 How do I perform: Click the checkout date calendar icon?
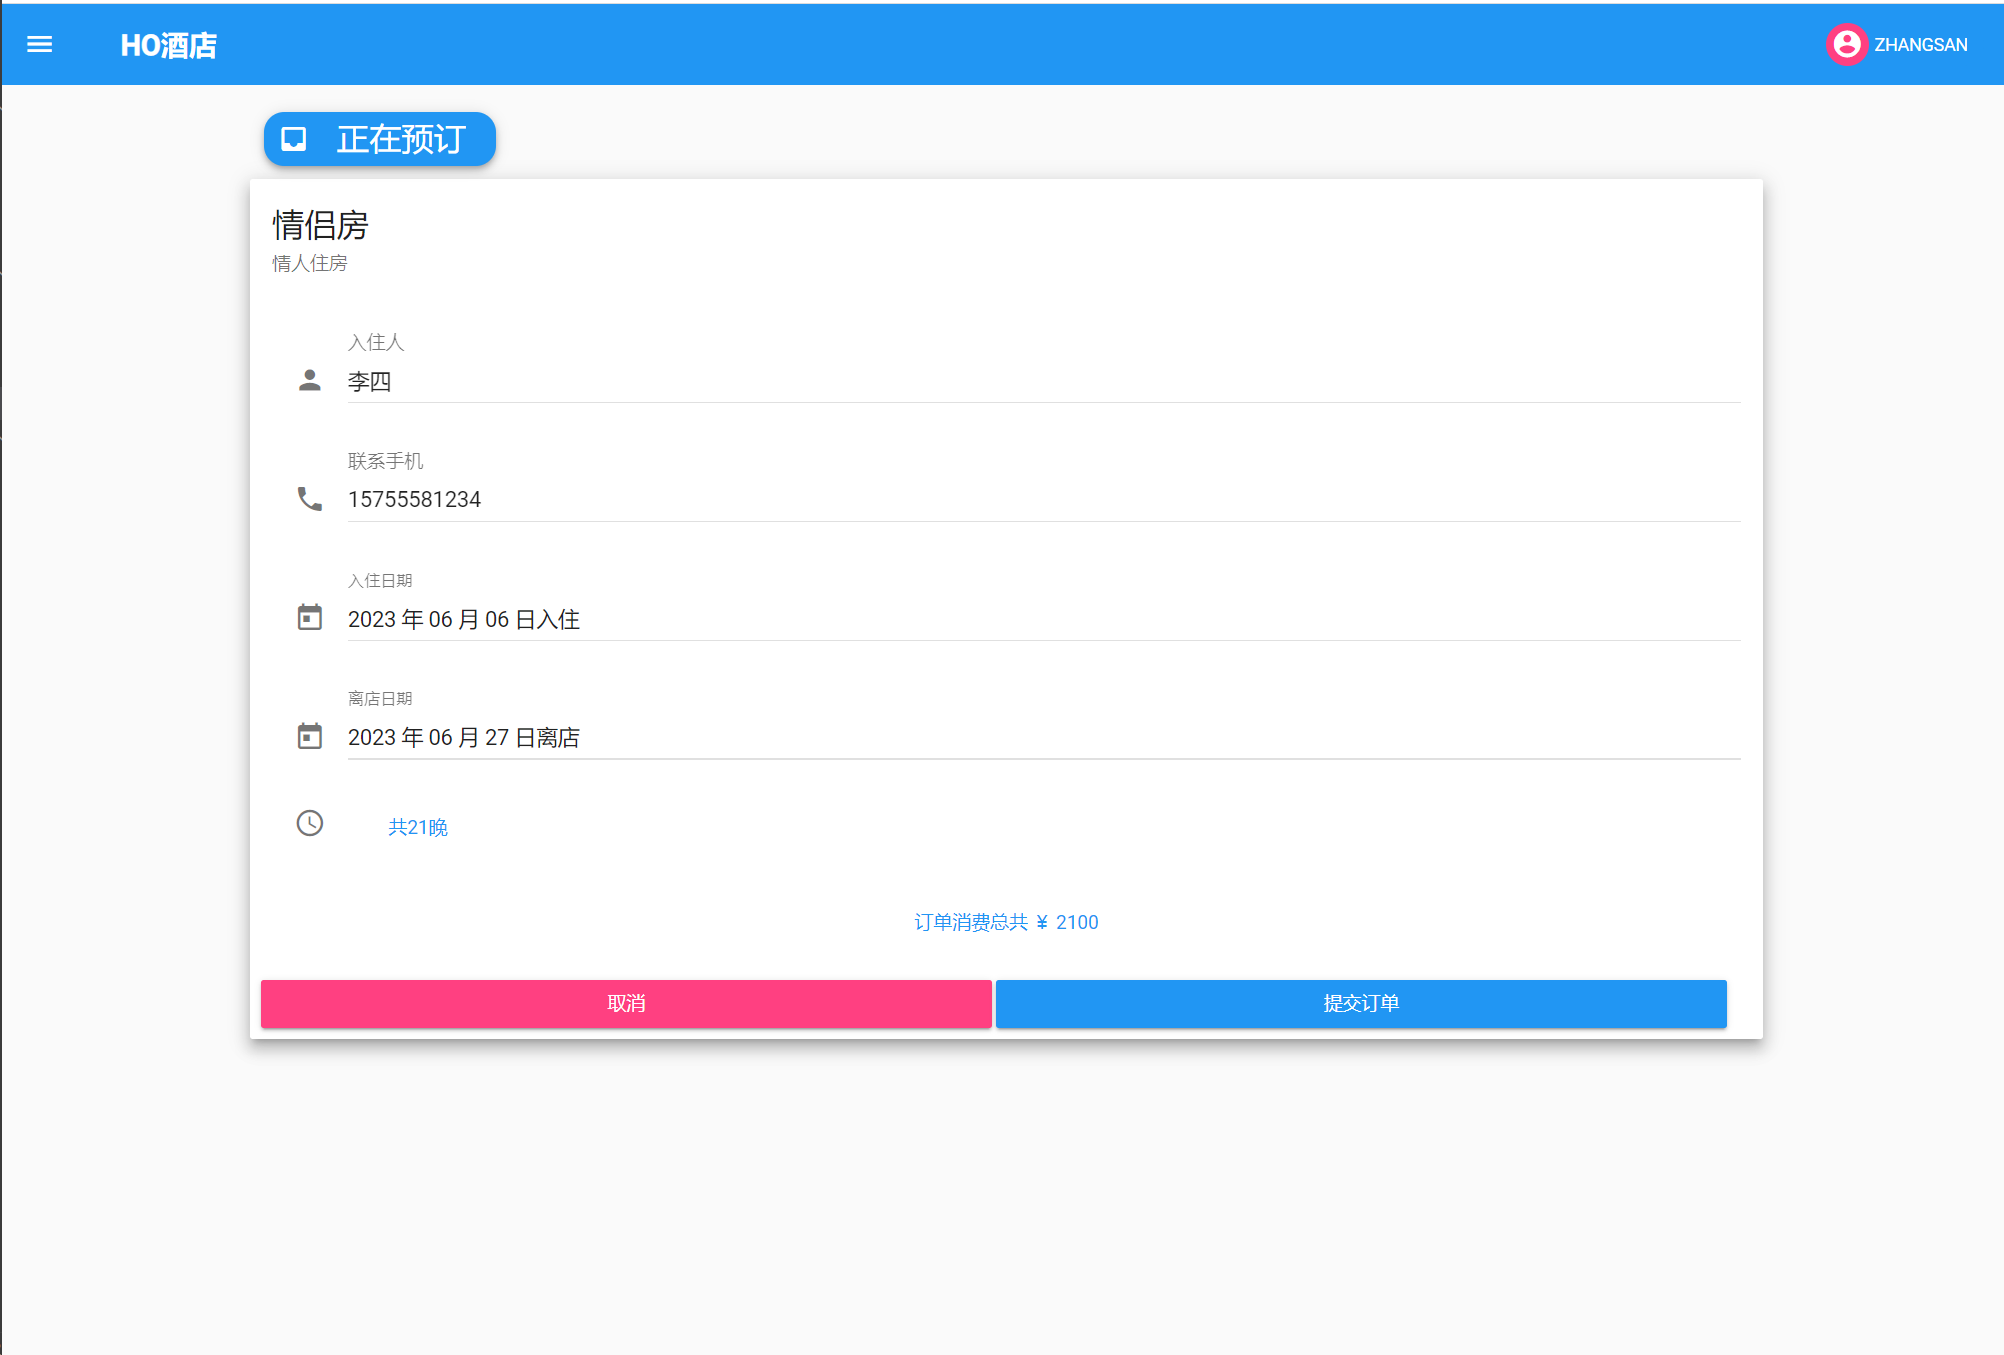pyautogui.click(x=310, y=736)
